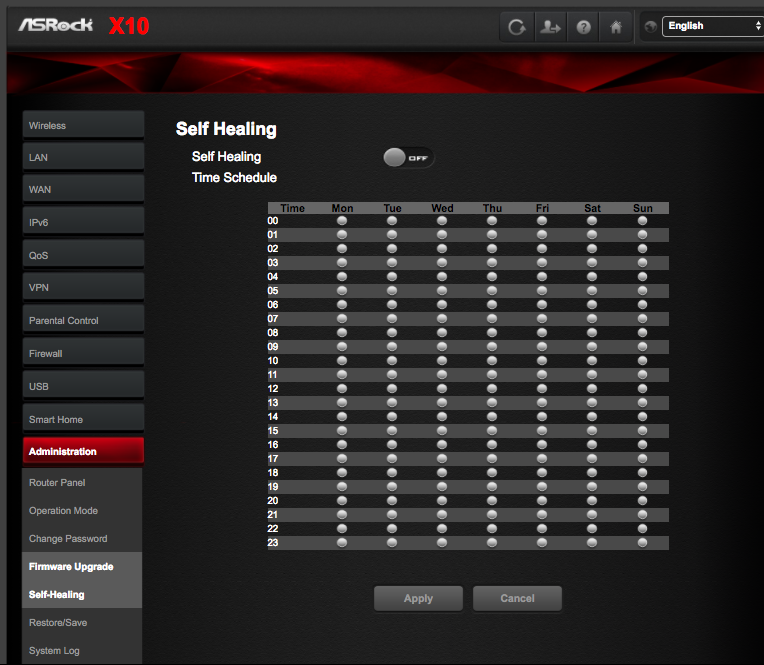764x665 pixels.
Task: Select Wed at hour 14 radio
Action: (442, 417)
